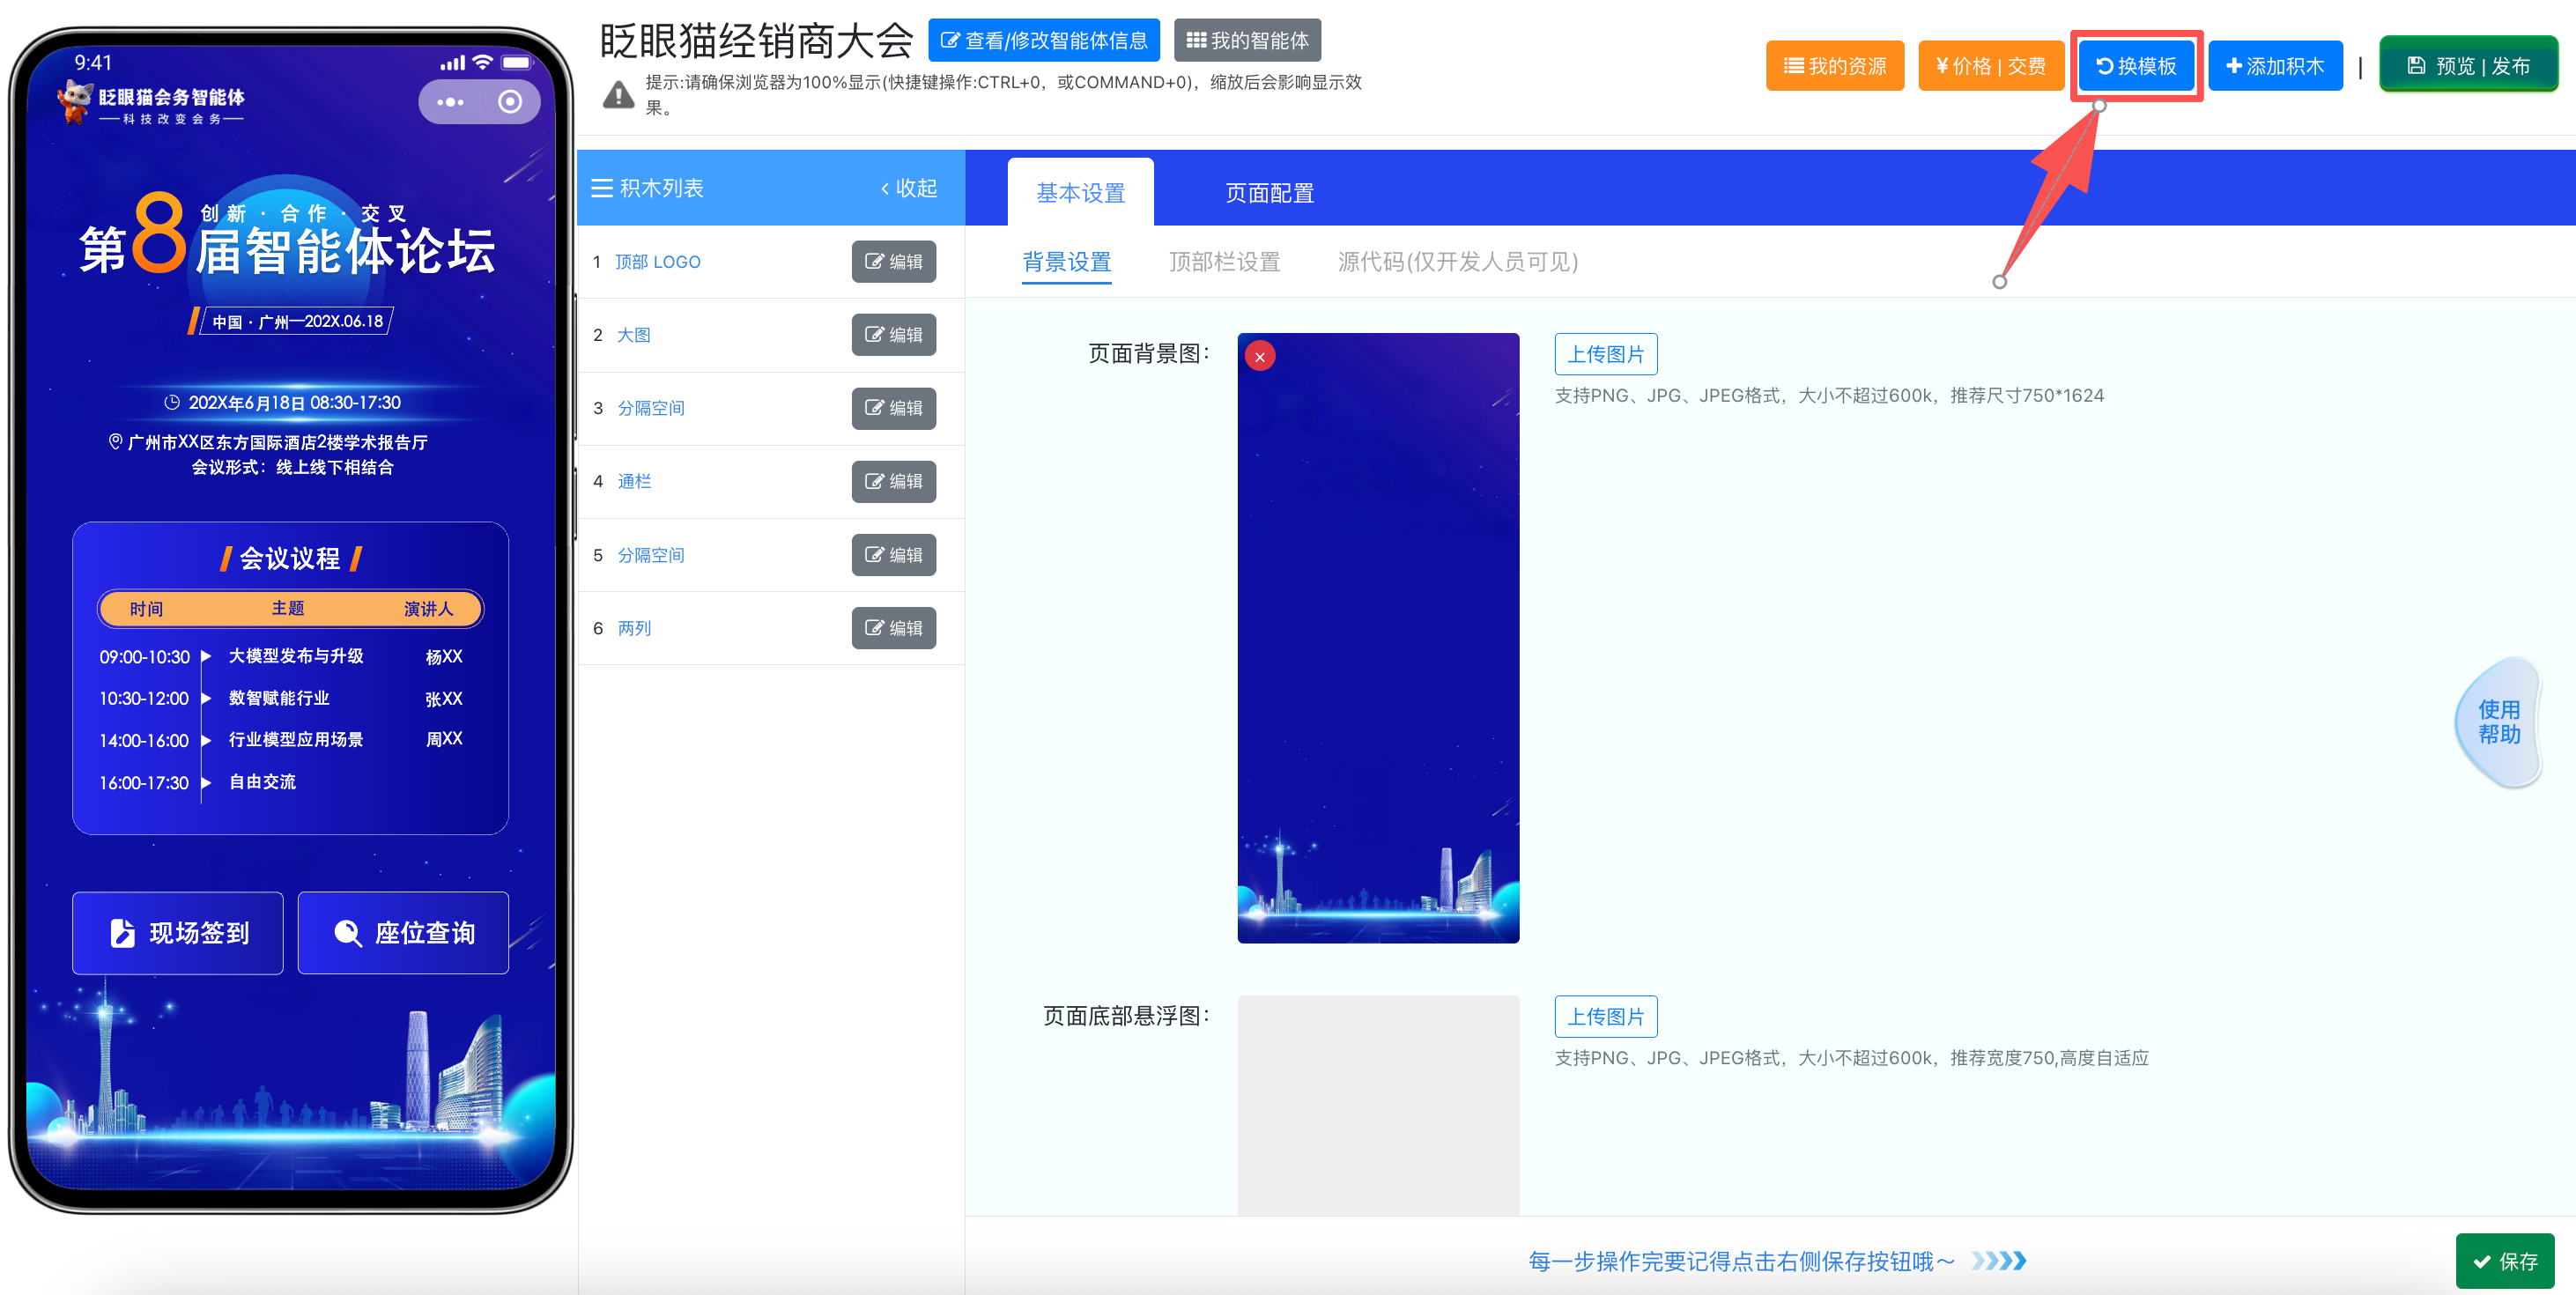Screen dimensions: 2576x1295
Task: Select 源代码(仅开发人员可见) sub-tab
Action: point(1457,262)
